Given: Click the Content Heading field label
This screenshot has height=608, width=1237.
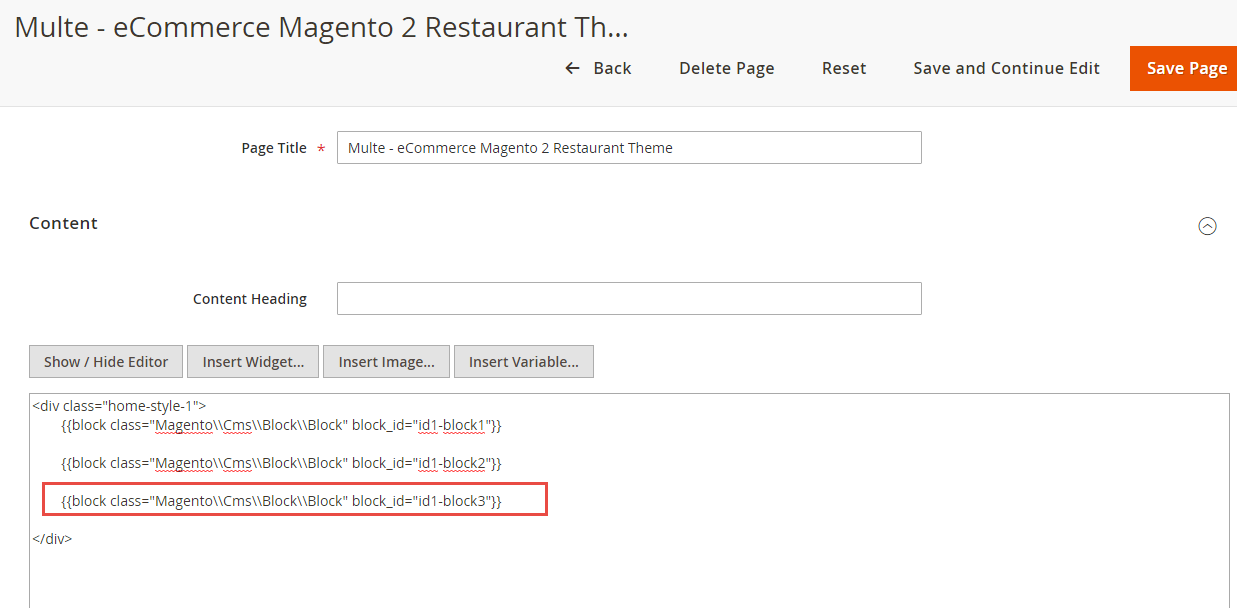Looking at the screenshot, I should point(249,299).
